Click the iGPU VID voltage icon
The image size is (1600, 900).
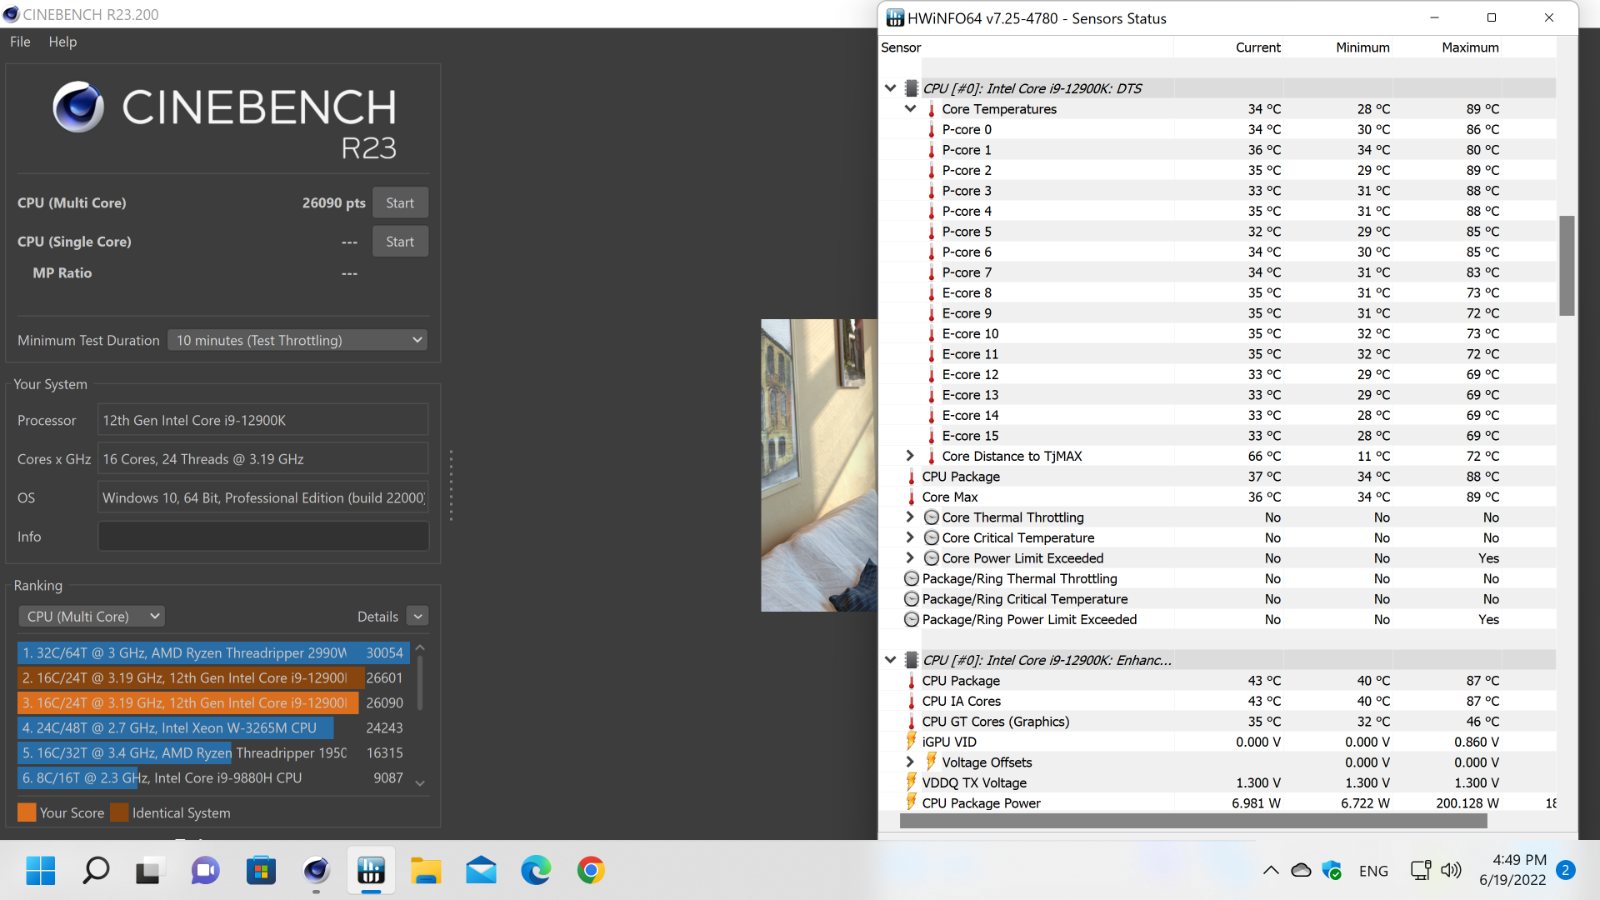click(x=911, y=741)
